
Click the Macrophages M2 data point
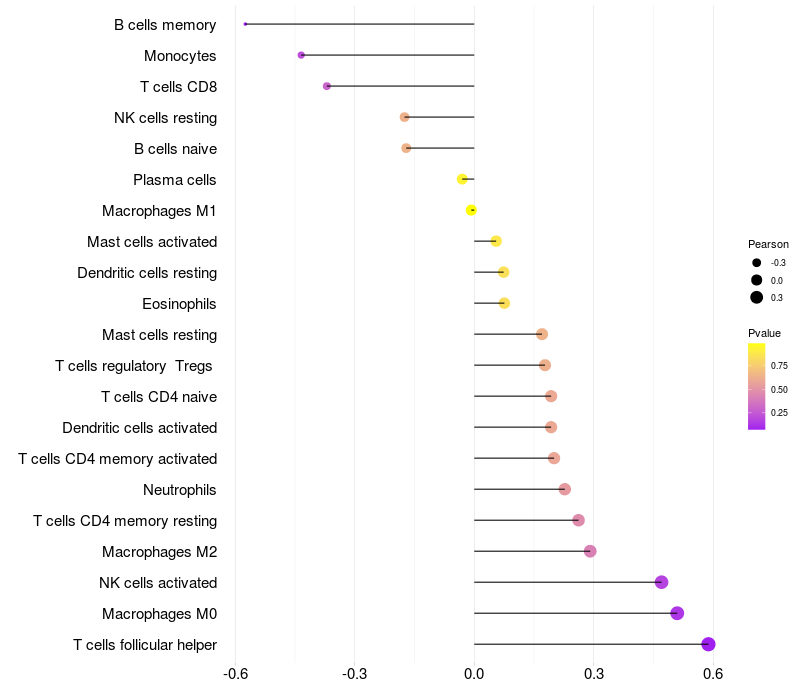(590, 551)
